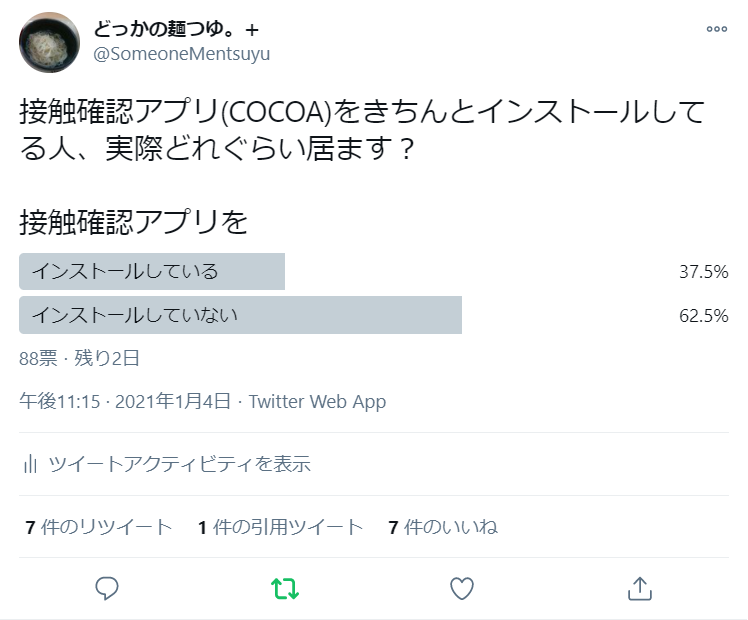Click the tweet activity bar chart icon
Viewport: 748px width, 620px height.
coord(31,464)
